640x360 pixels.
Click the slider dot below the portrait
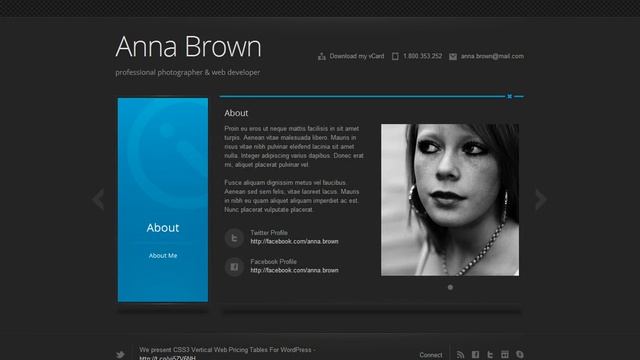pos(450,287)
